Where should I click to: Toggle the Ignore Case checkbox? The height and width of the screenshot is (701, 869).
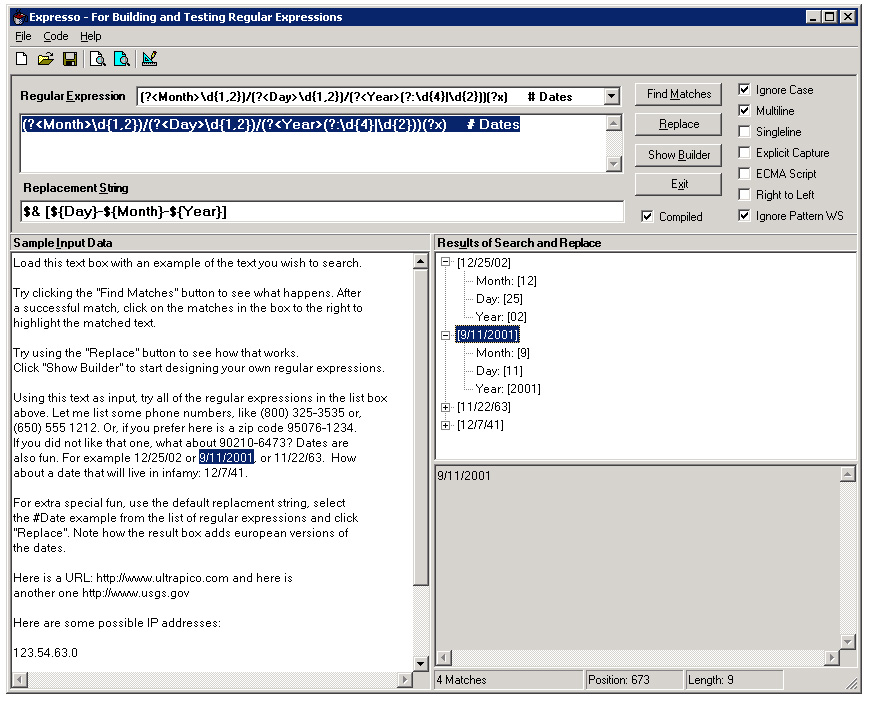[x=744, y=89]
